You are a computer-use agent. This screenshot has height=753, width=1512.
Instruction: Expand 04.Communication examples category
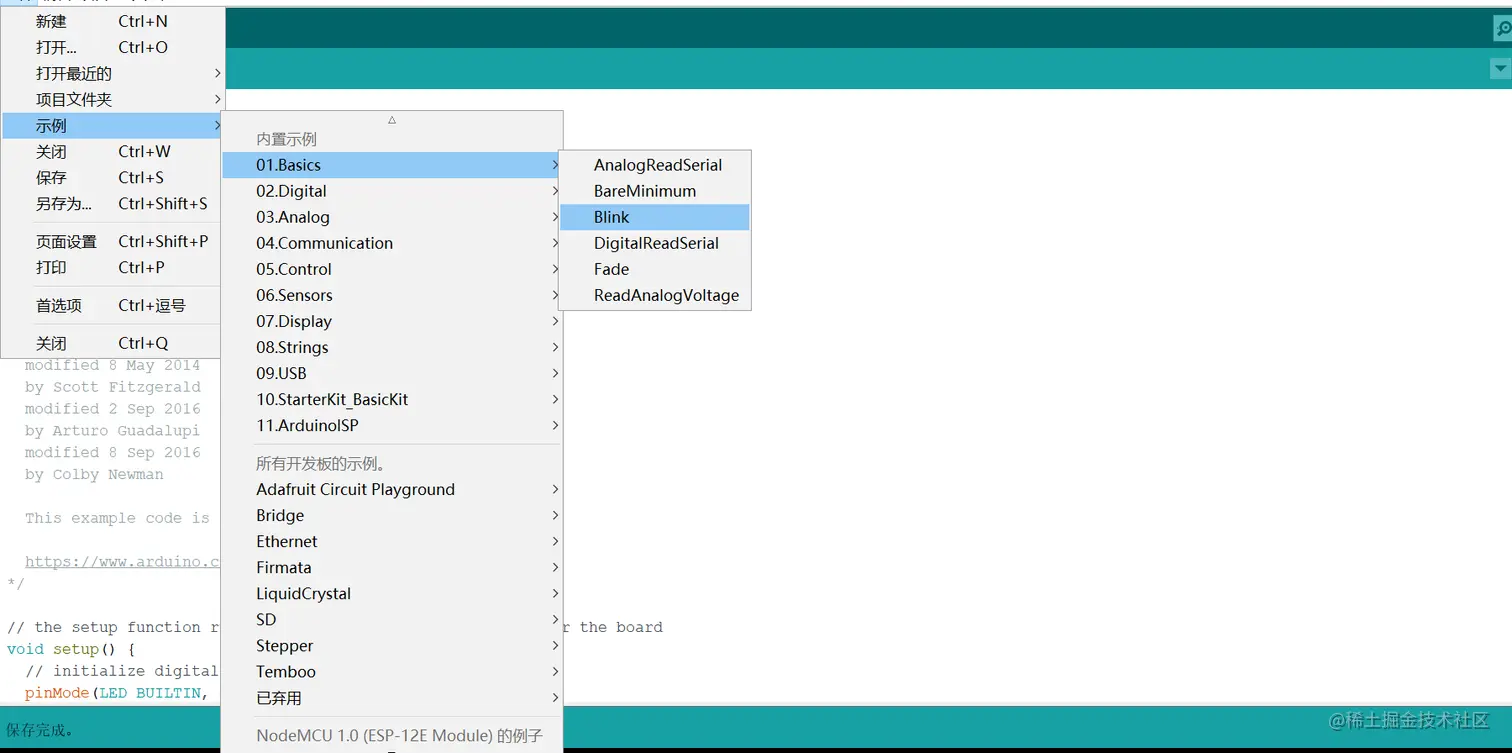[x=392, y=243]
